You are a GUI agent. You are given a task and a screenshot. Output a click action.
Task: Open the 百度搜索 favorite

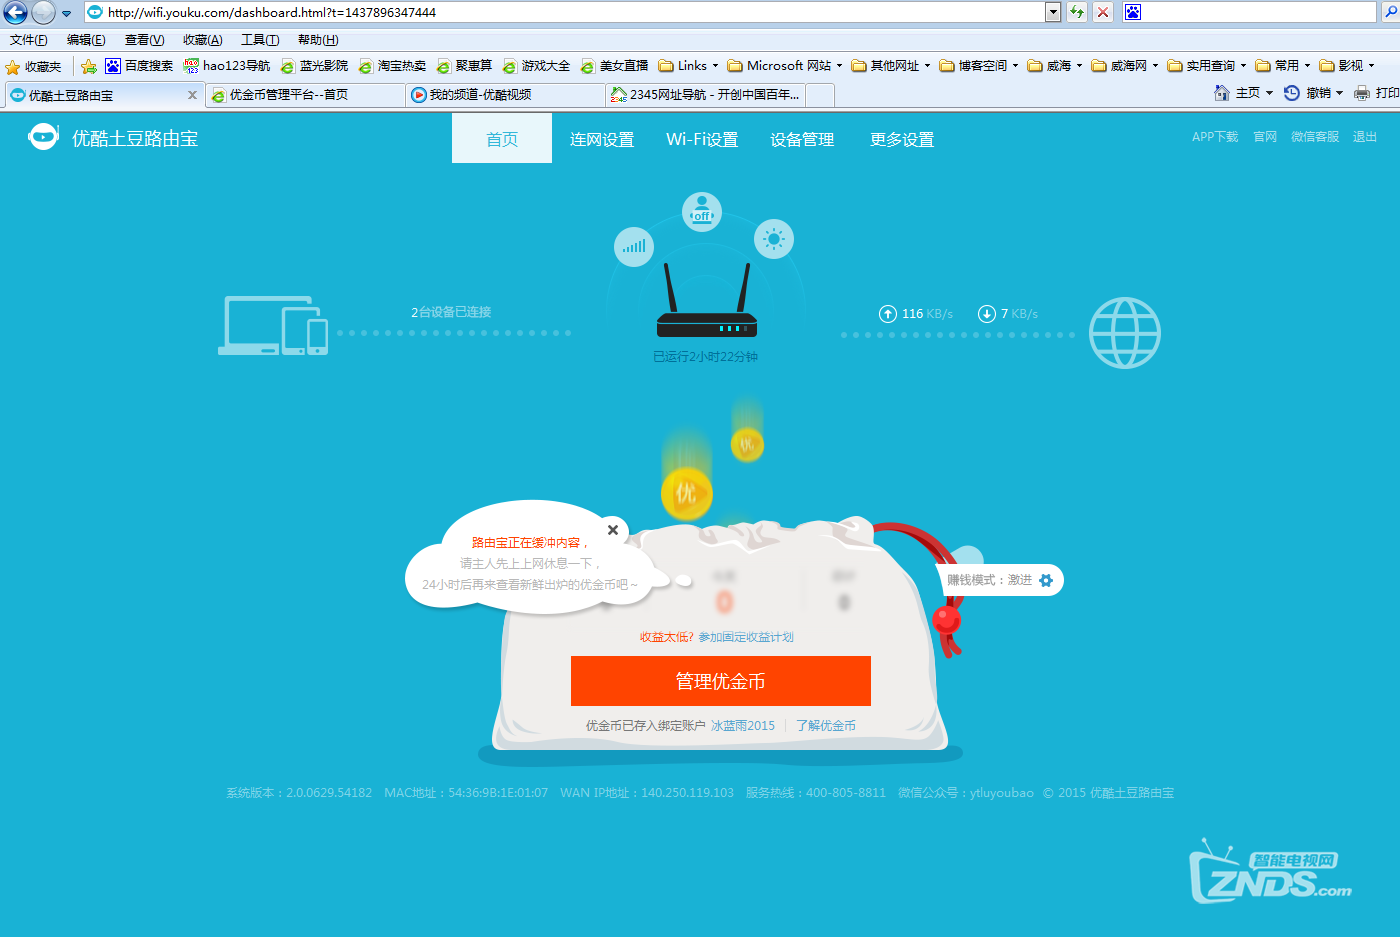click(139, 66)
